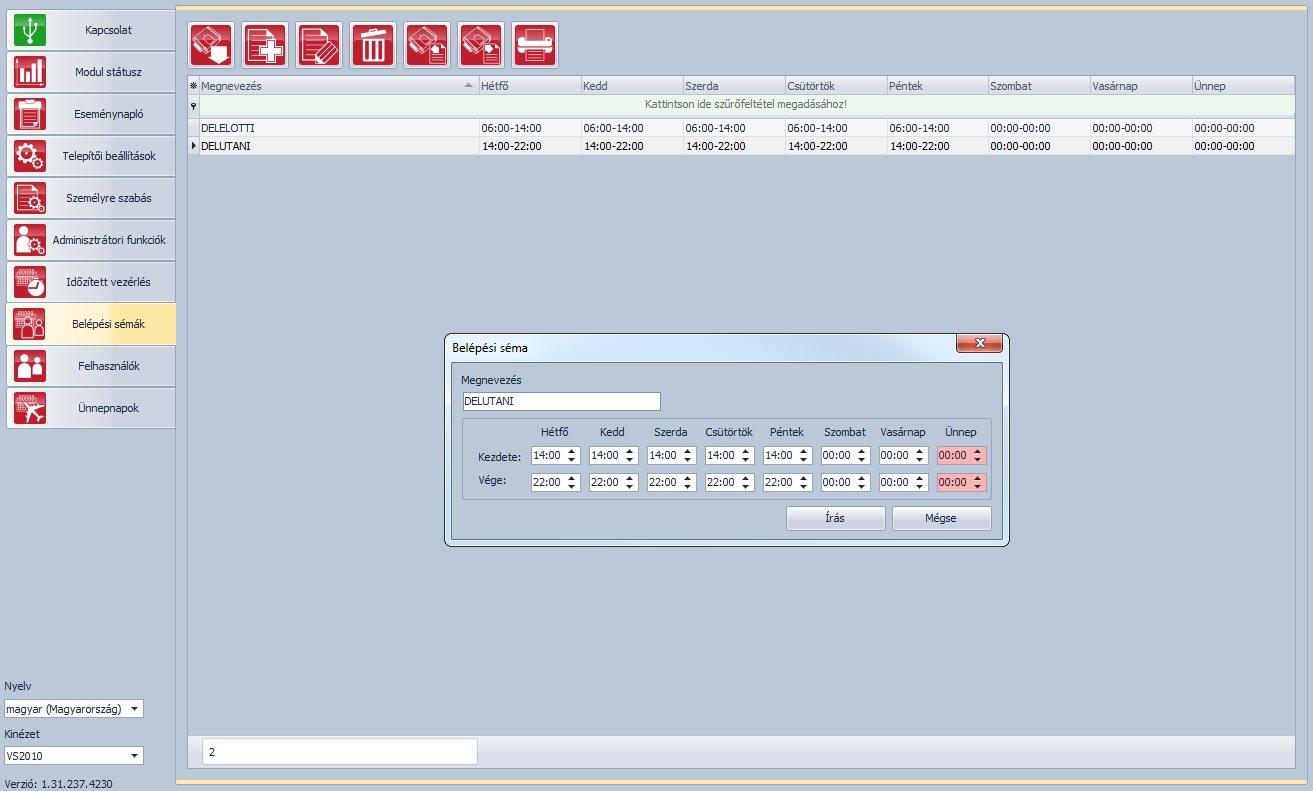Open the Kinézet VS2010 skin dropdown
Viewport: 1313px width, 791px height.
73,756
